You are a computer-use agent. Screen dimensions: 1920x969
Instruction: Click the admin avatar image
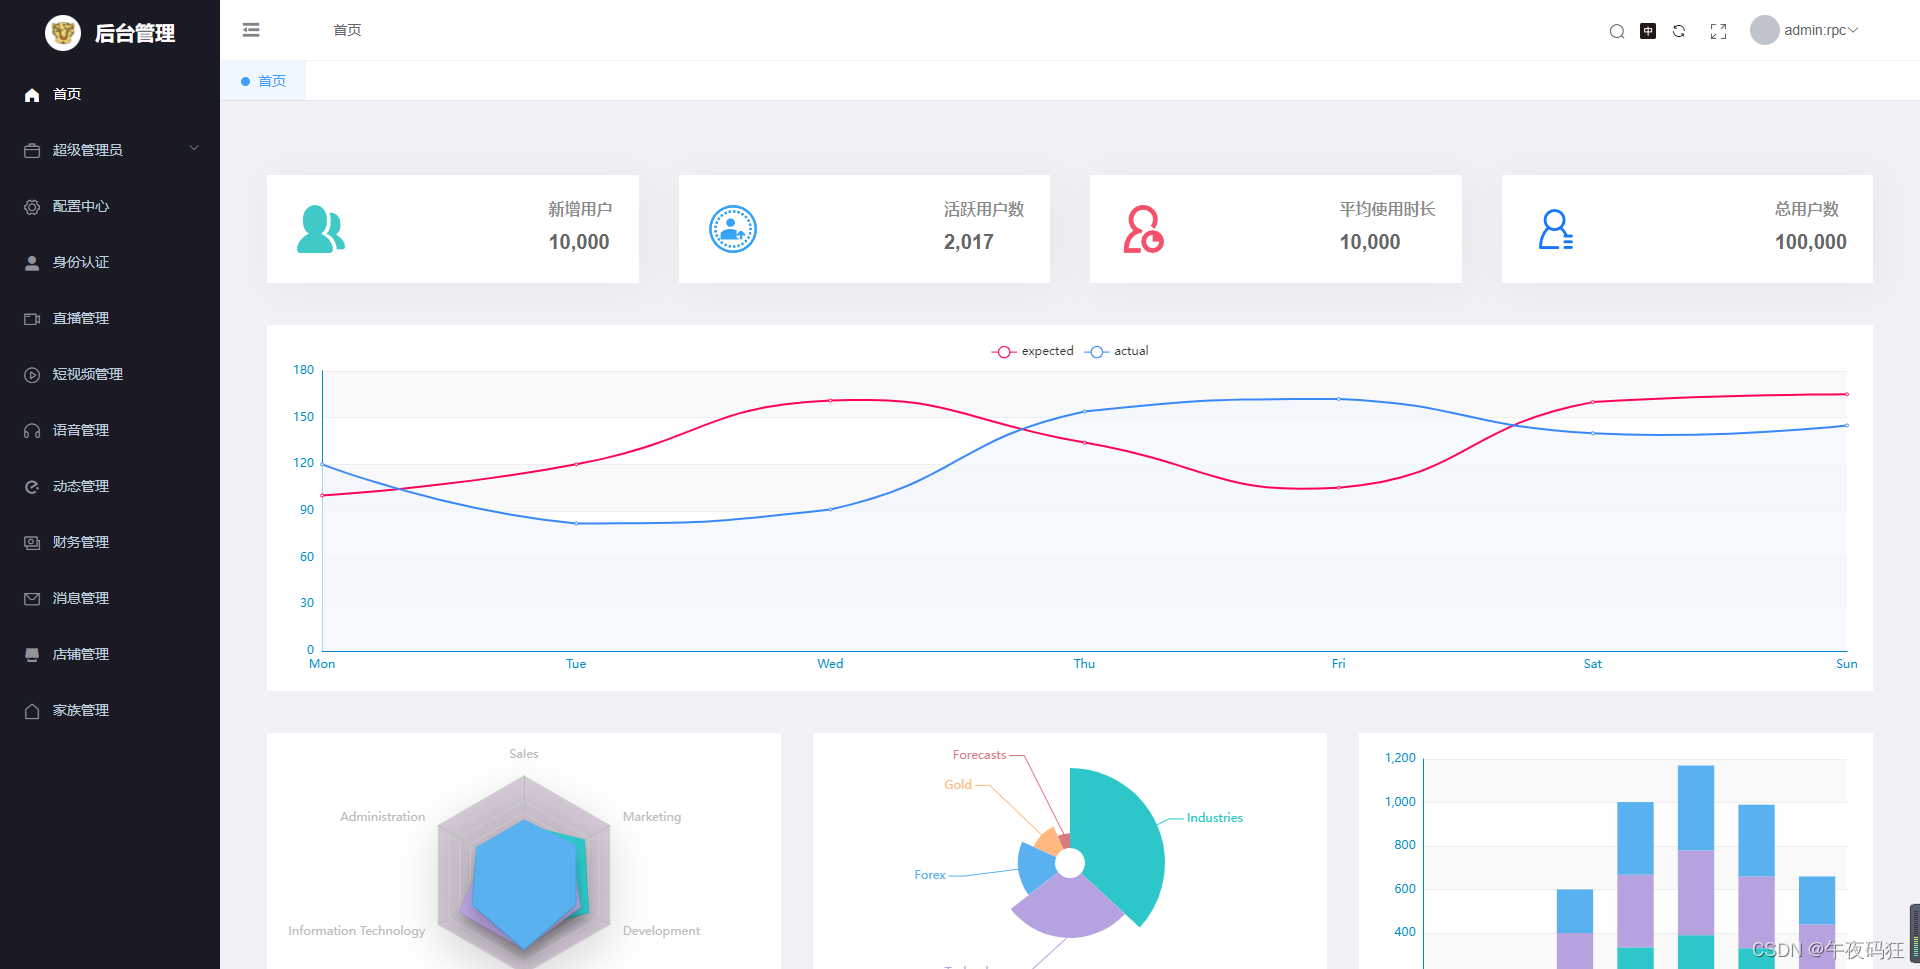click(1764, 30)
